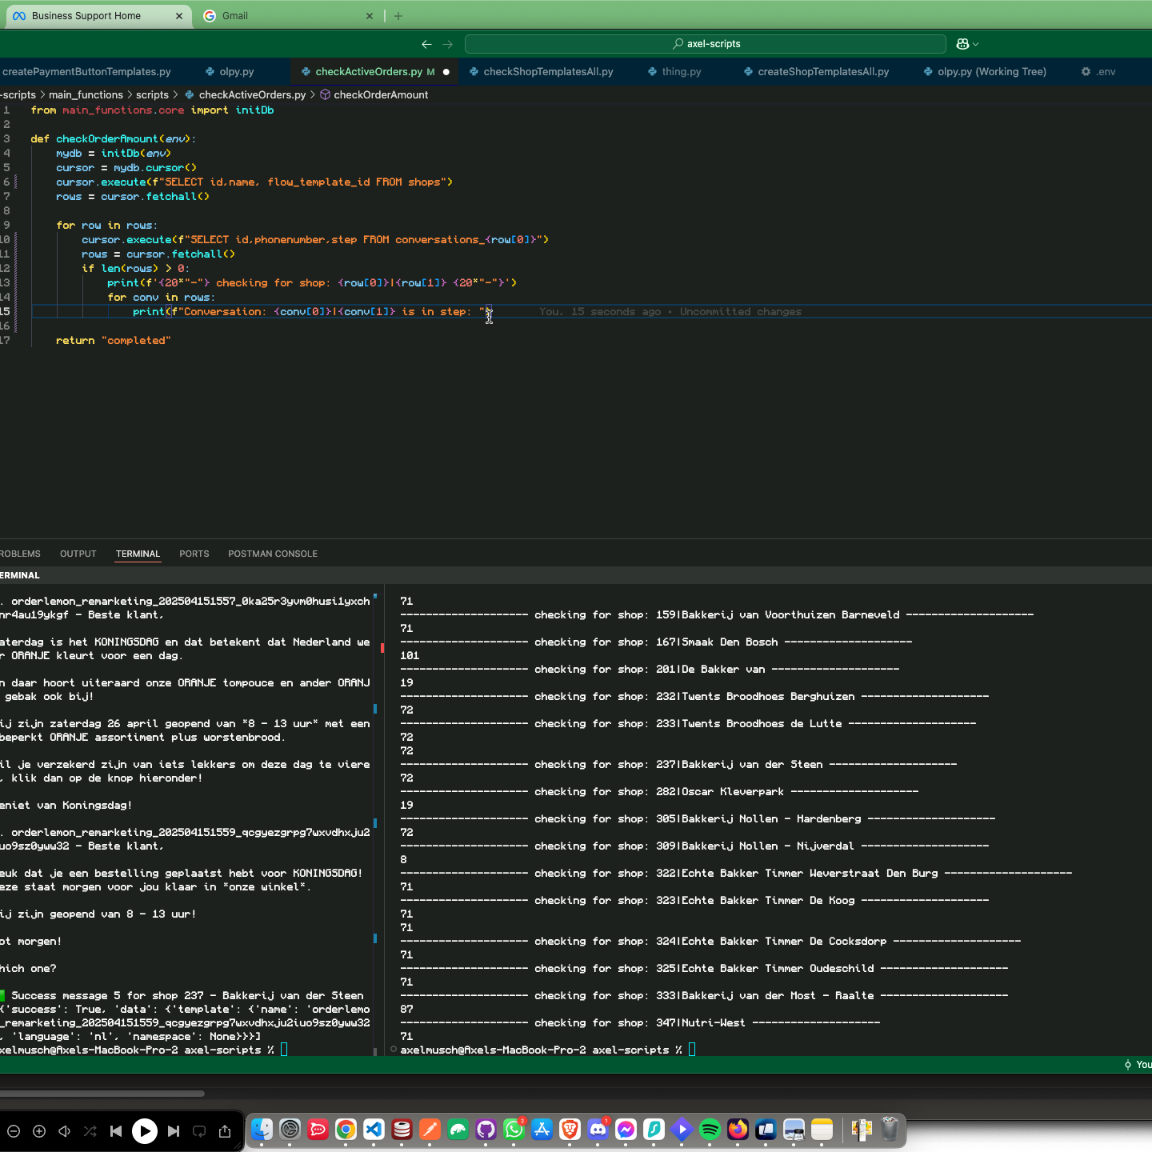Switch to the checkShopTemplatesAll.py tab
The width and height of the screenshot is (1152, 1152).
[547, 72]
